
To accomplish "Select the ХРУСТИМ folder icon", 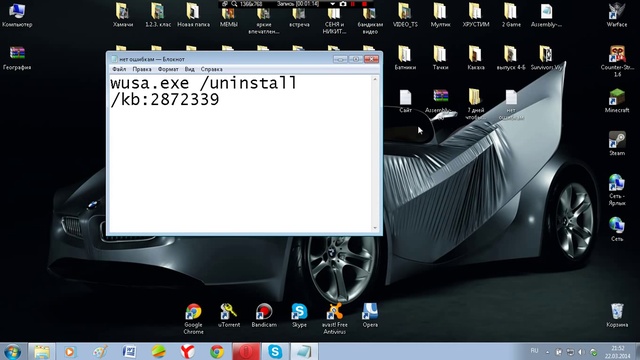I will point(476,15).
